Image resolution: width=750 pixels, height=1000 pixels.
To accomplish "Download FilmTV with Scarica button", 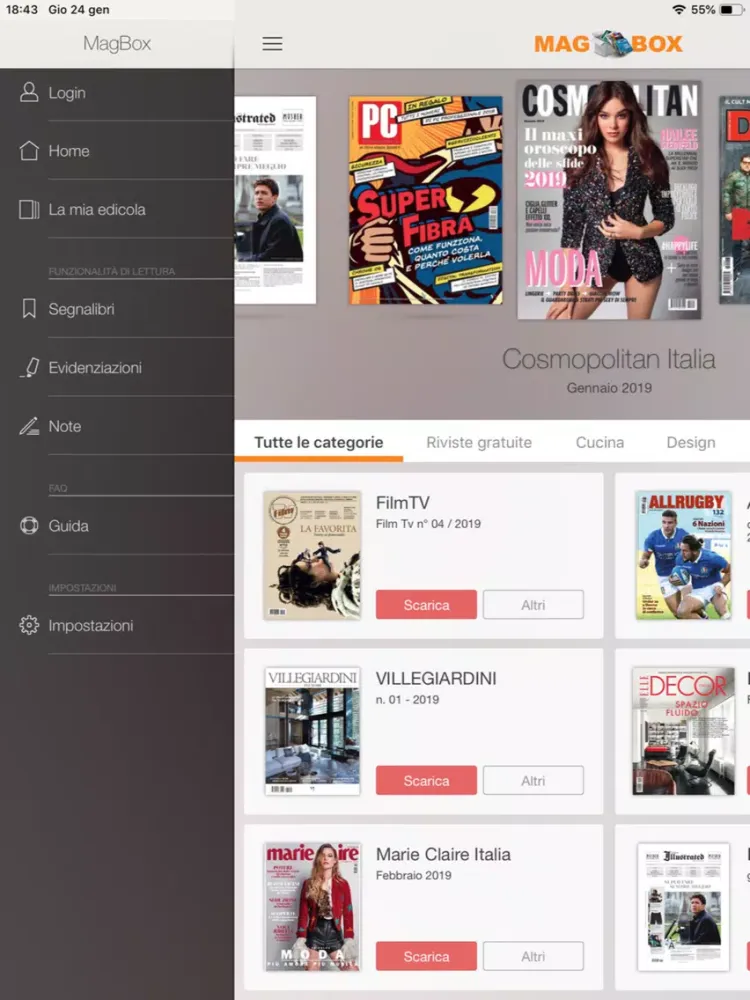I will pos(426,605).
